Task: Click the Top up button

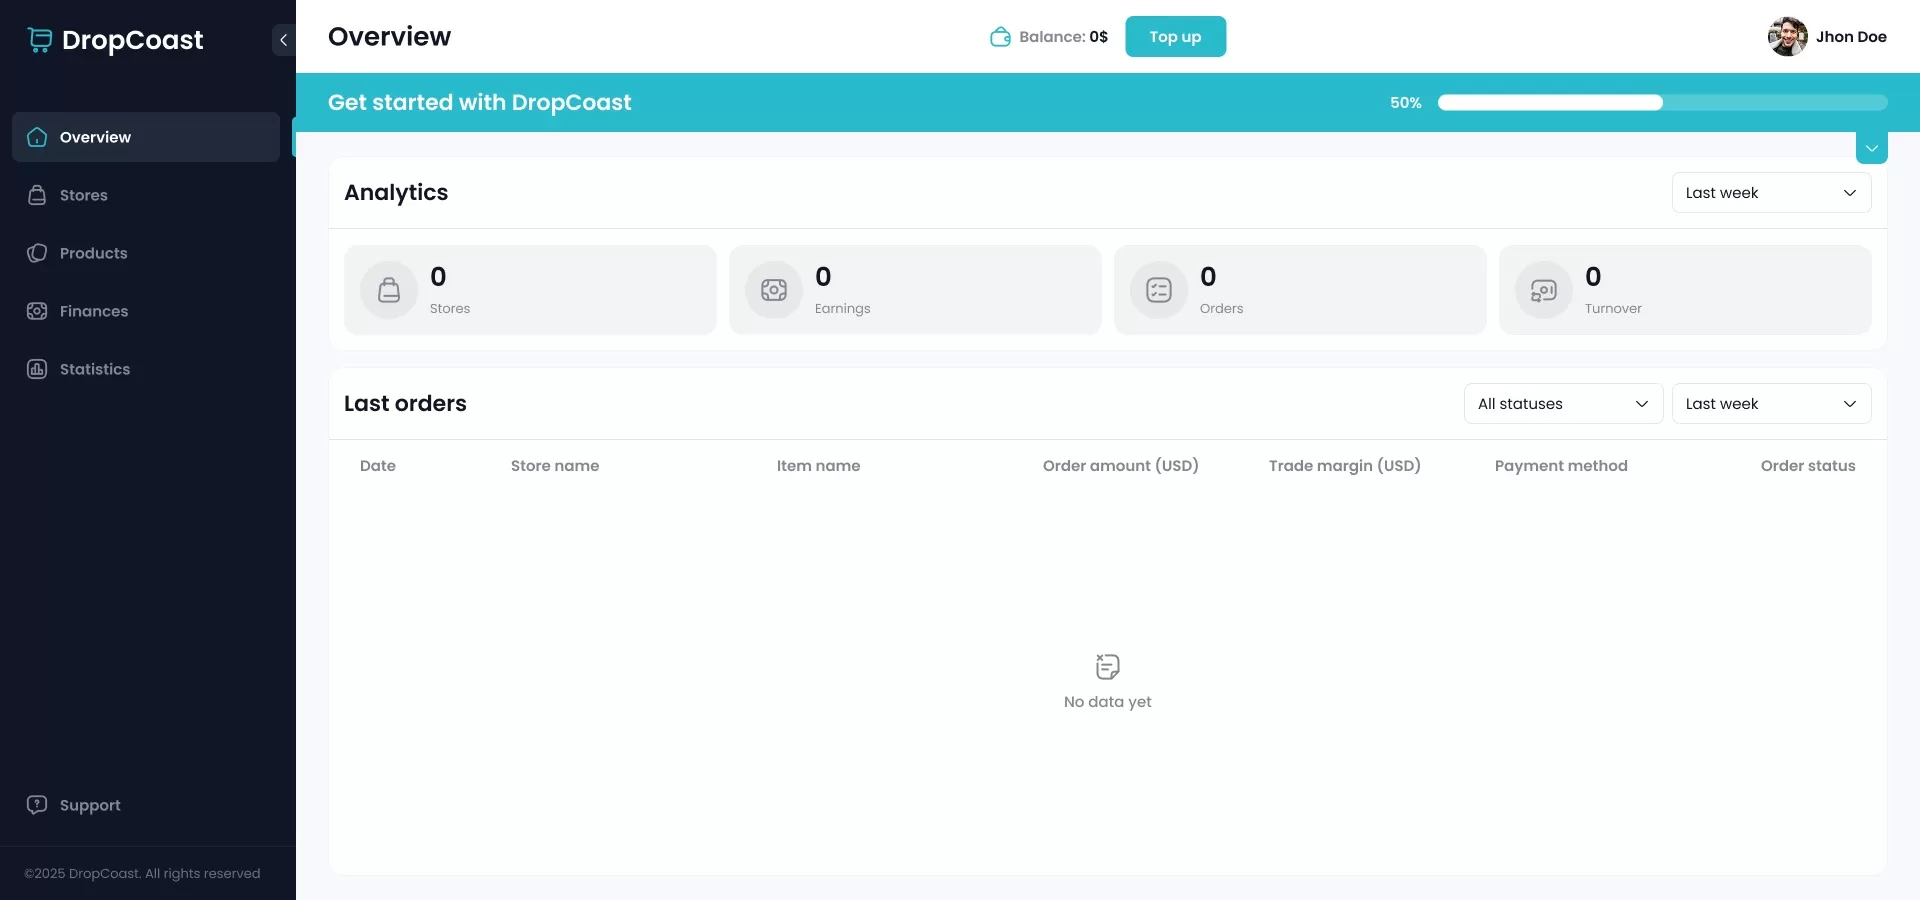Action: point(1174,36)
